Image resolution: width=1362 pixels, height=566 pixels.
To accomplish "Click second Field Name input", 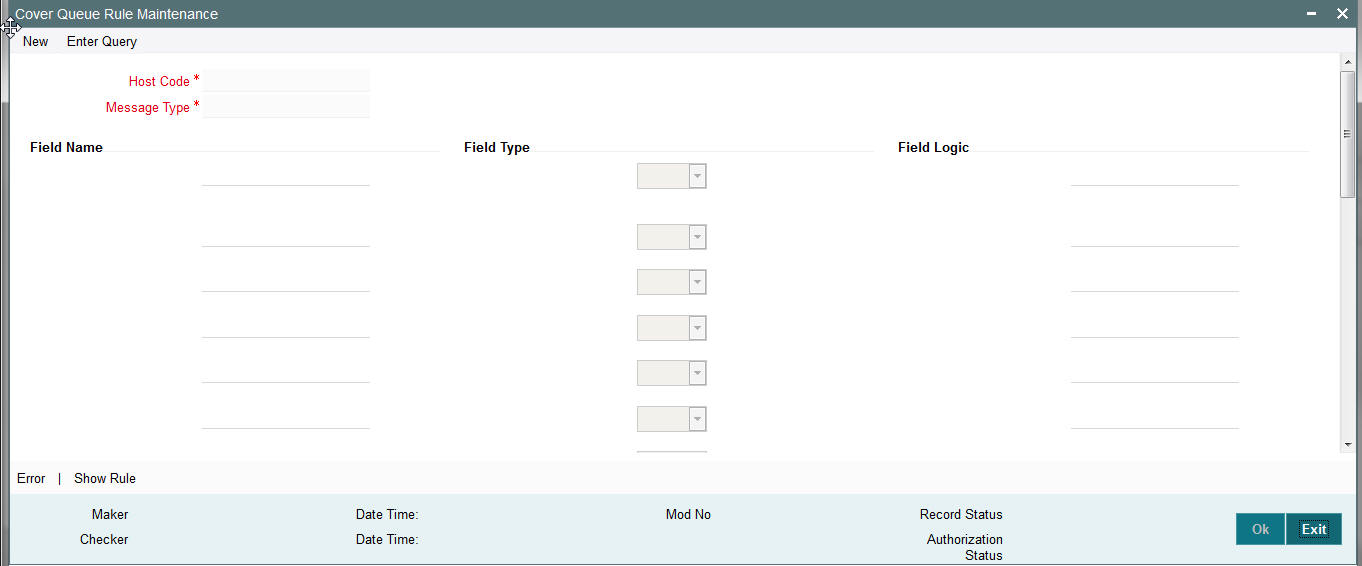I will 285,236.
